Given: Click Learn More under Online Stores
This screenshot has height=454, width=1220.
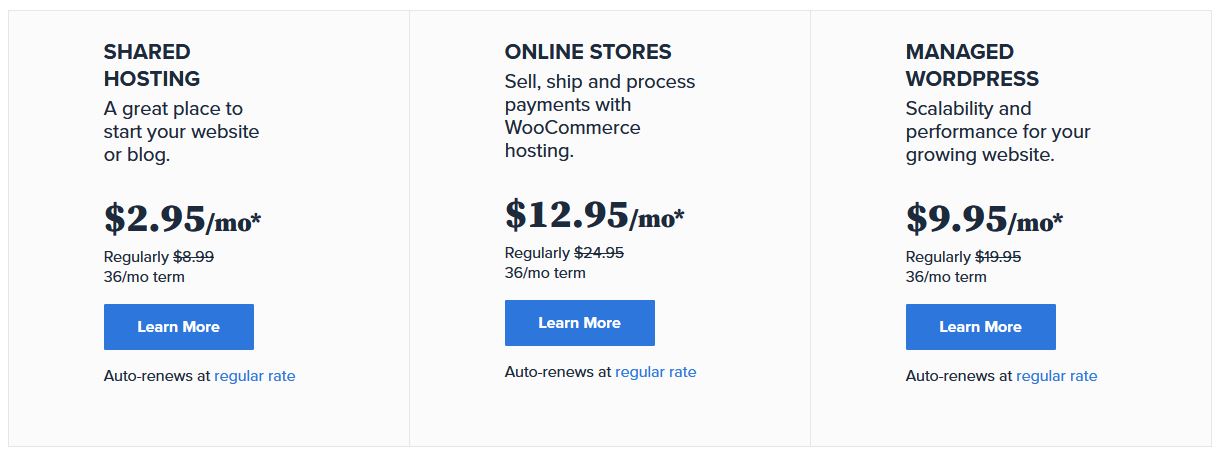Looking at the screenshot, I should pyautogui.click(x=579, y=323).
